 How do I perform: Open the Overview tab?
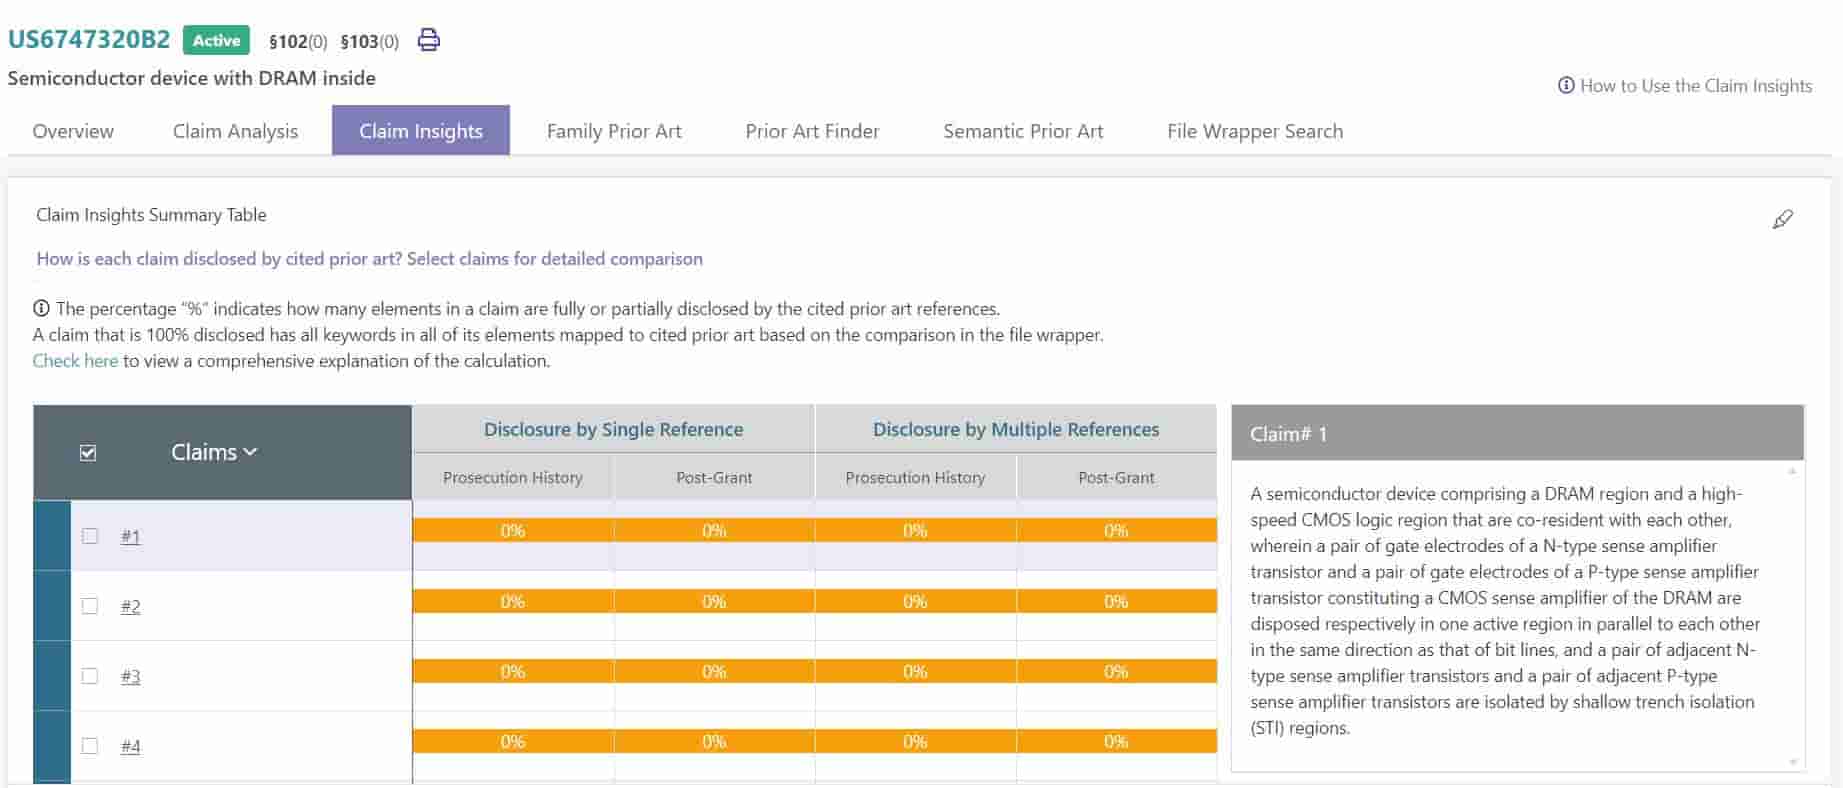(73, 131)
